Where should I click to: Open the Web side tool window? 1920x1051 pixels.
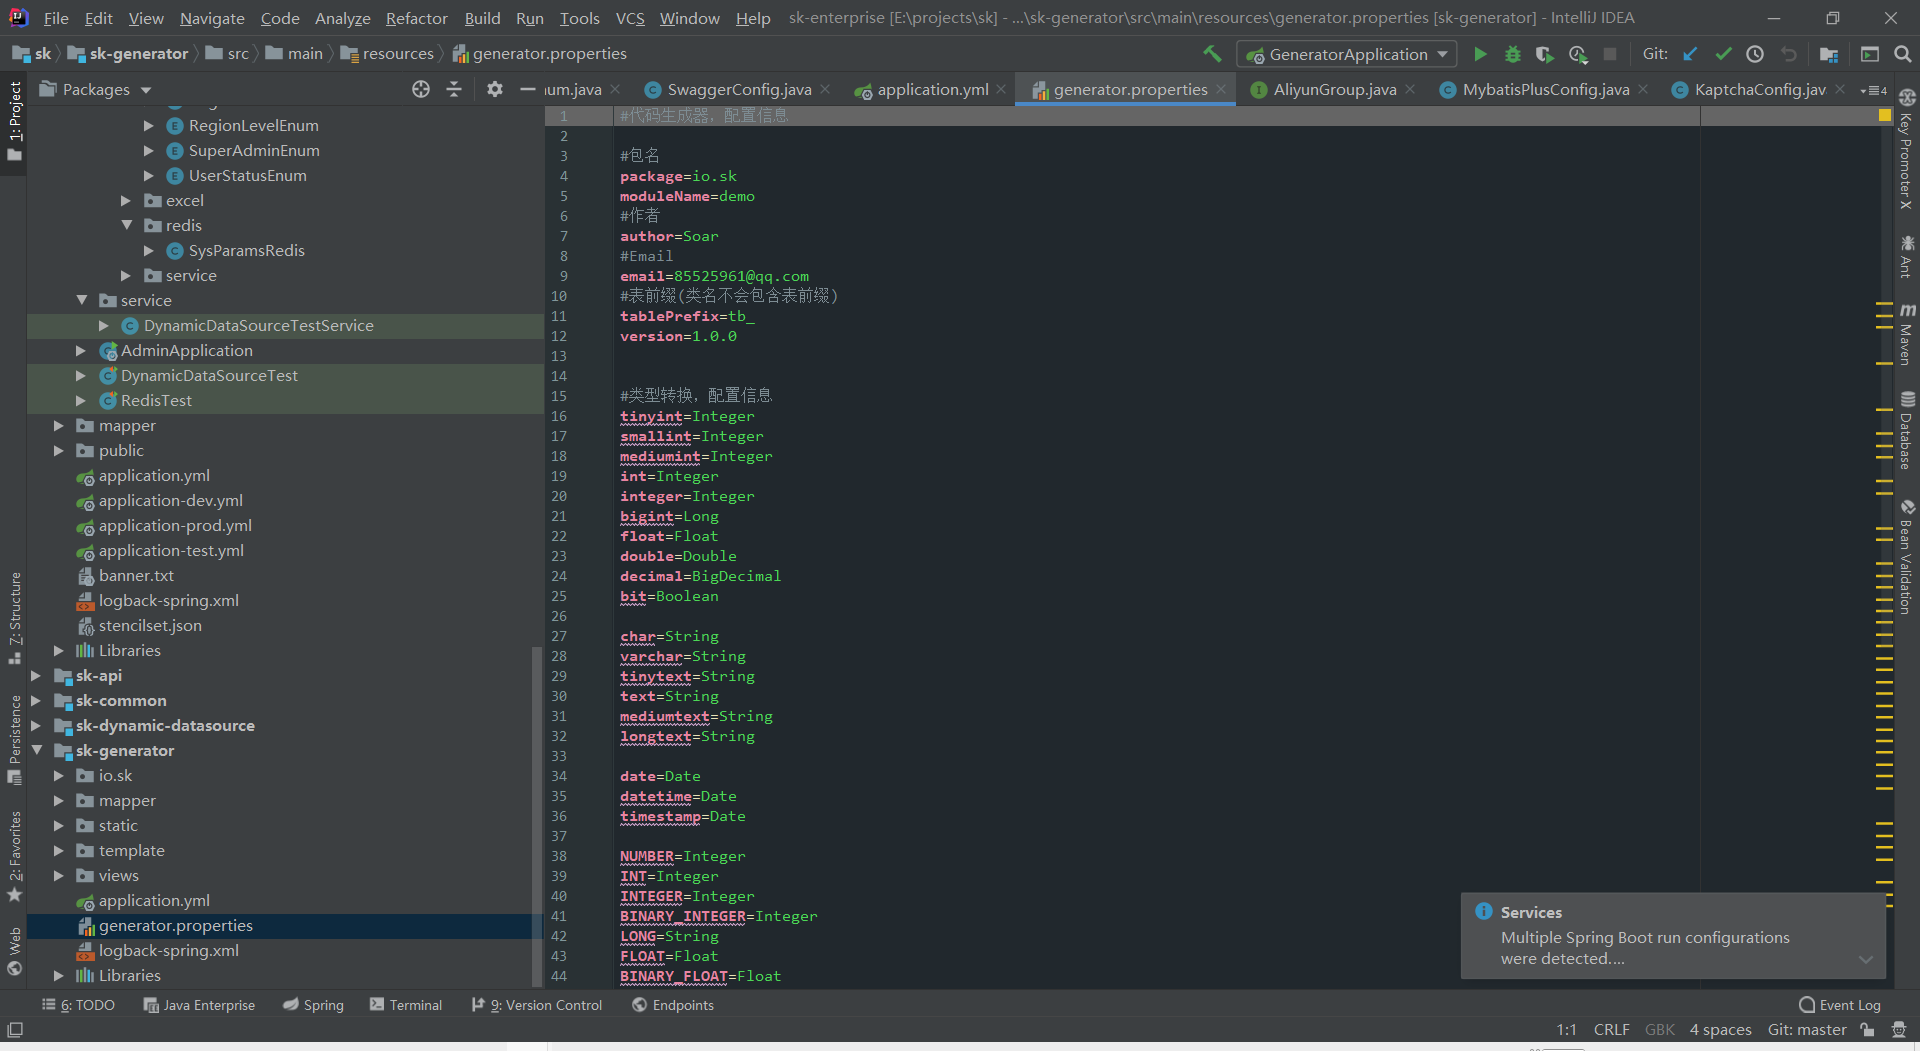click(x=15, y=951)
